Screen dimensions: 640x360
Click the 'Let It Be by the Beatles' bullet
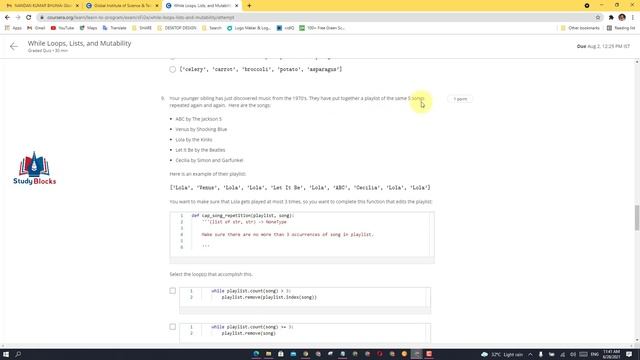(200, 150)
